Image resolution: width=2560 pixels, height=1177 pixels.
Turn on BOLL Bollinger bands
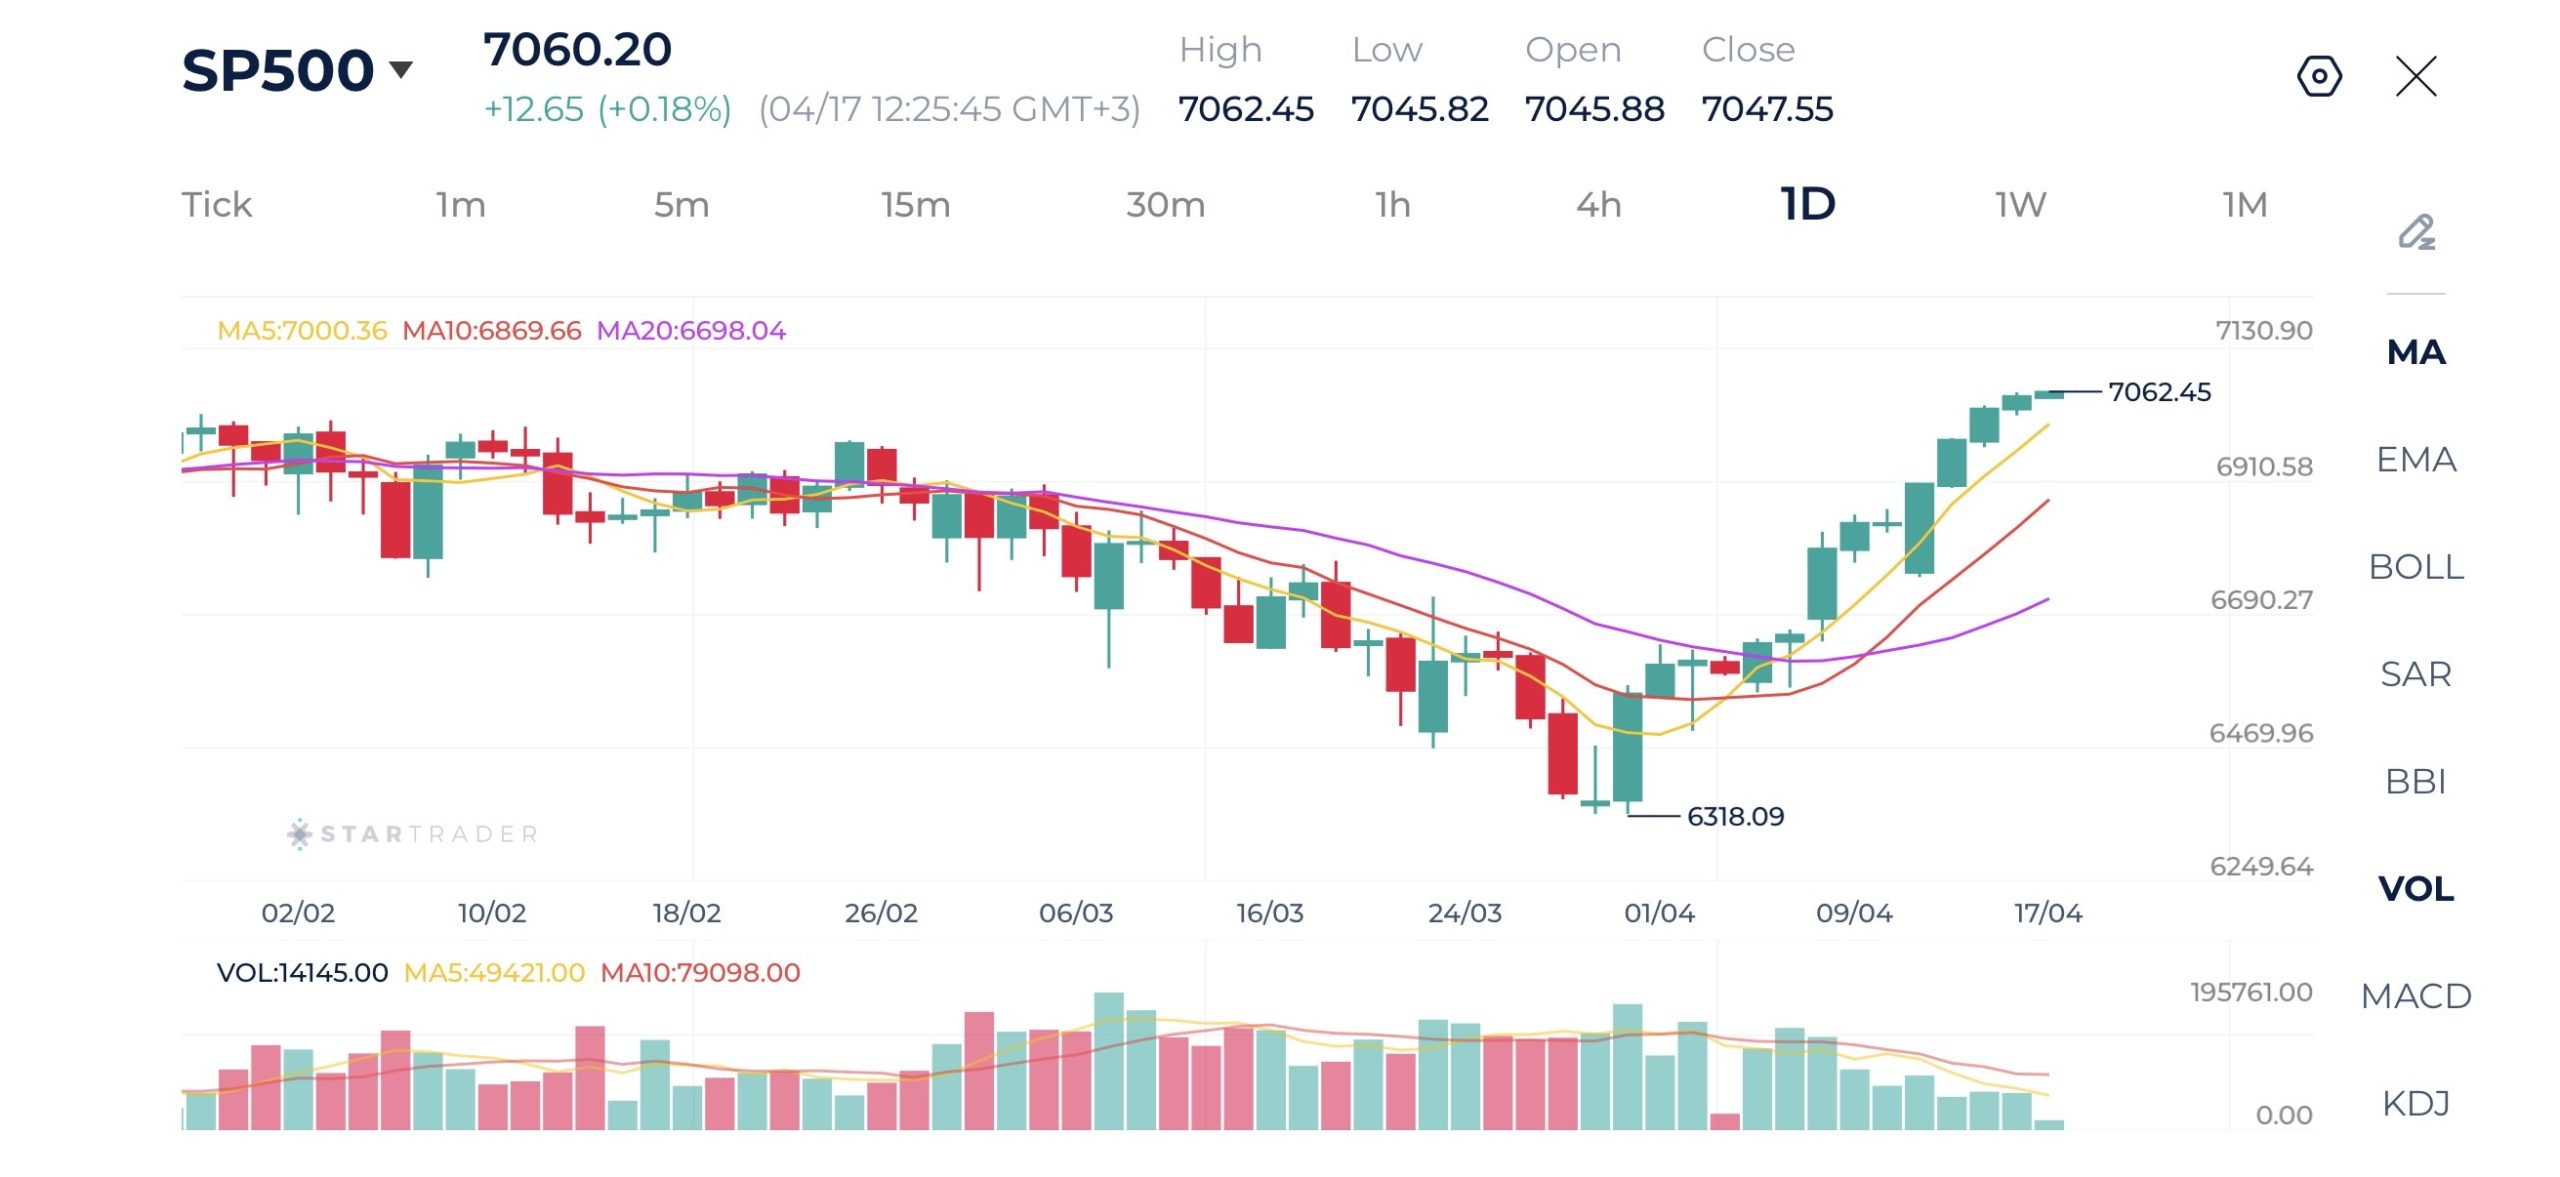coord(2415,567)
